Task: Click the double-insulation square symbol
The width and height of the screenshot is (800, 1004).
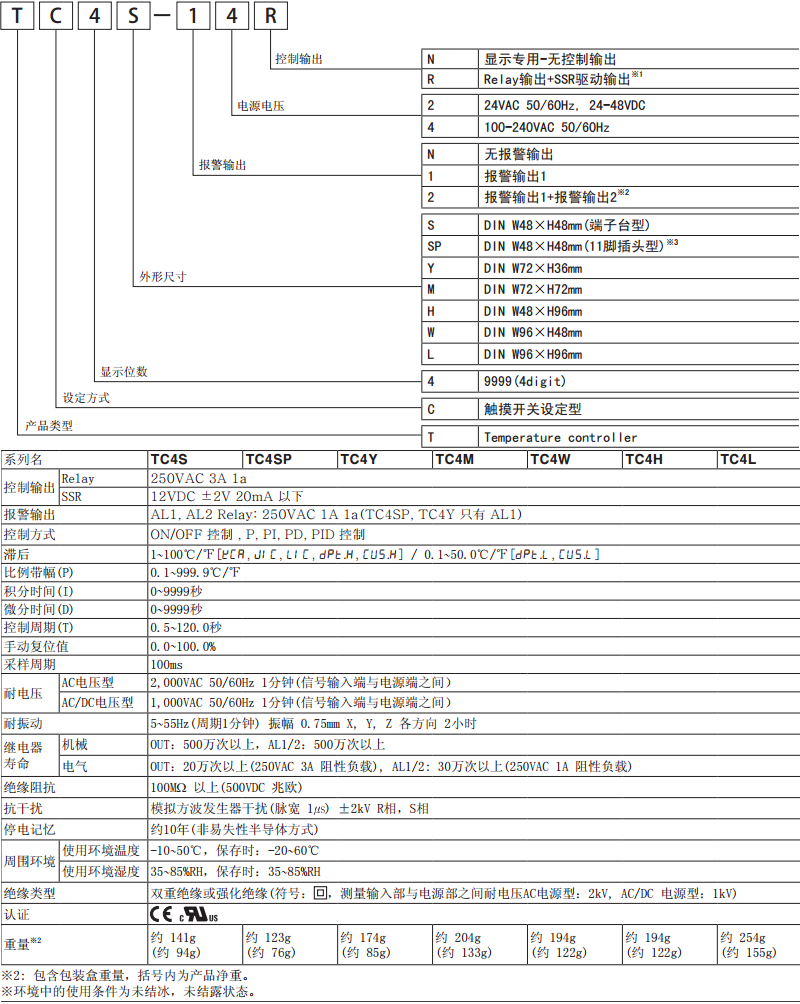Action: coord(320,893)
